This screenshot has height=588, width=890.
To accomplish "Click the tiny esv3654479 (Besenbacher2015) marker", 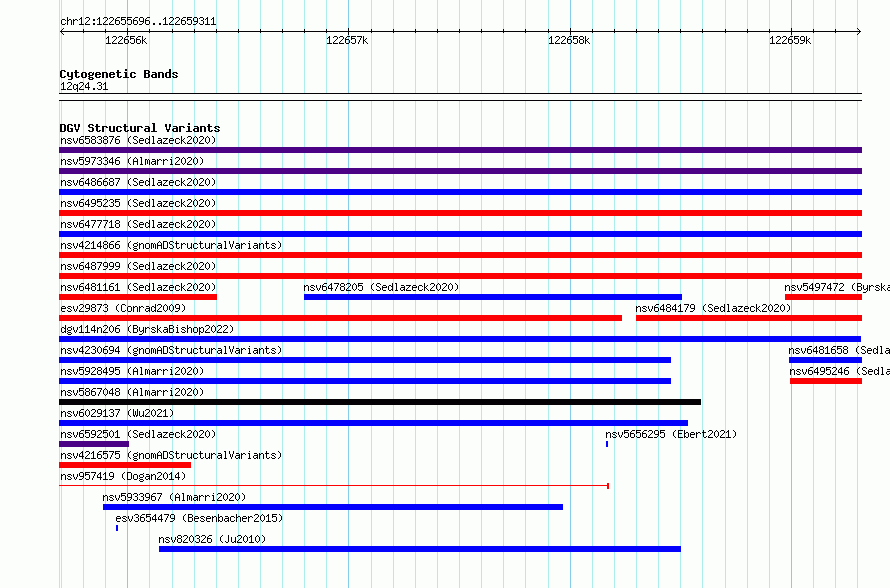I will (117, 528).
